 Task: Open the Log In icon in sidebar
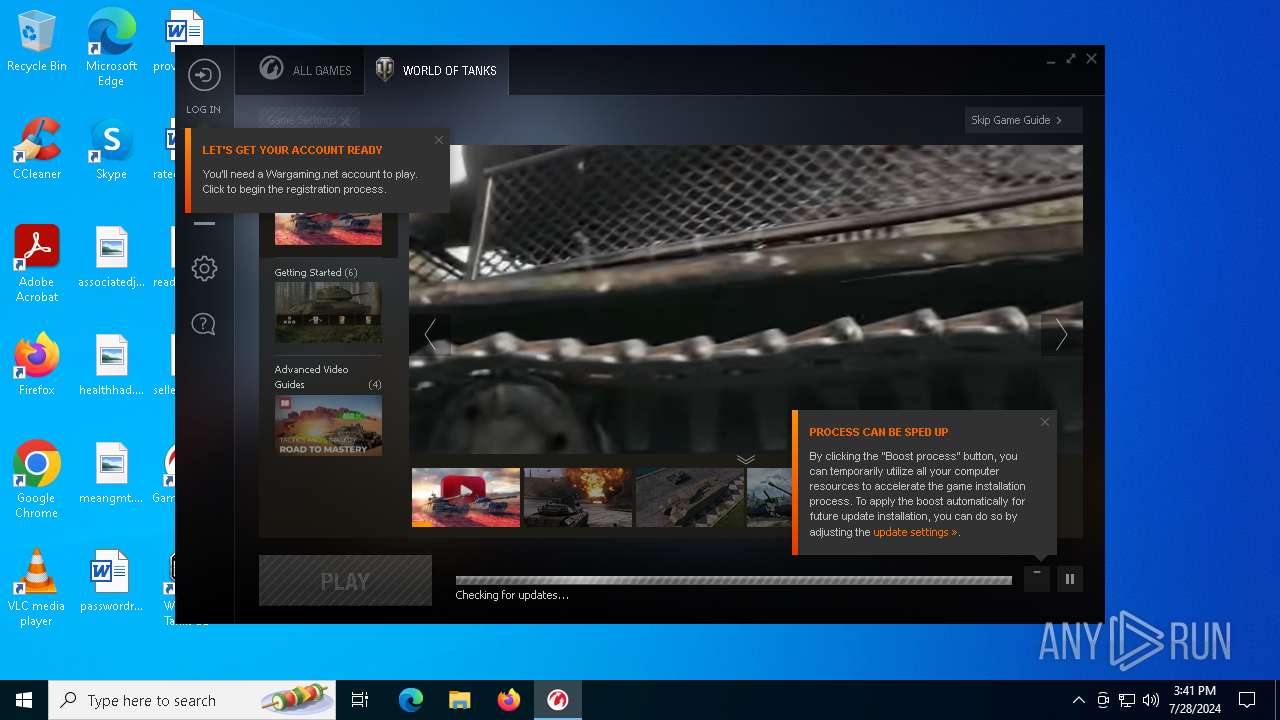click(x=204, y=75)
